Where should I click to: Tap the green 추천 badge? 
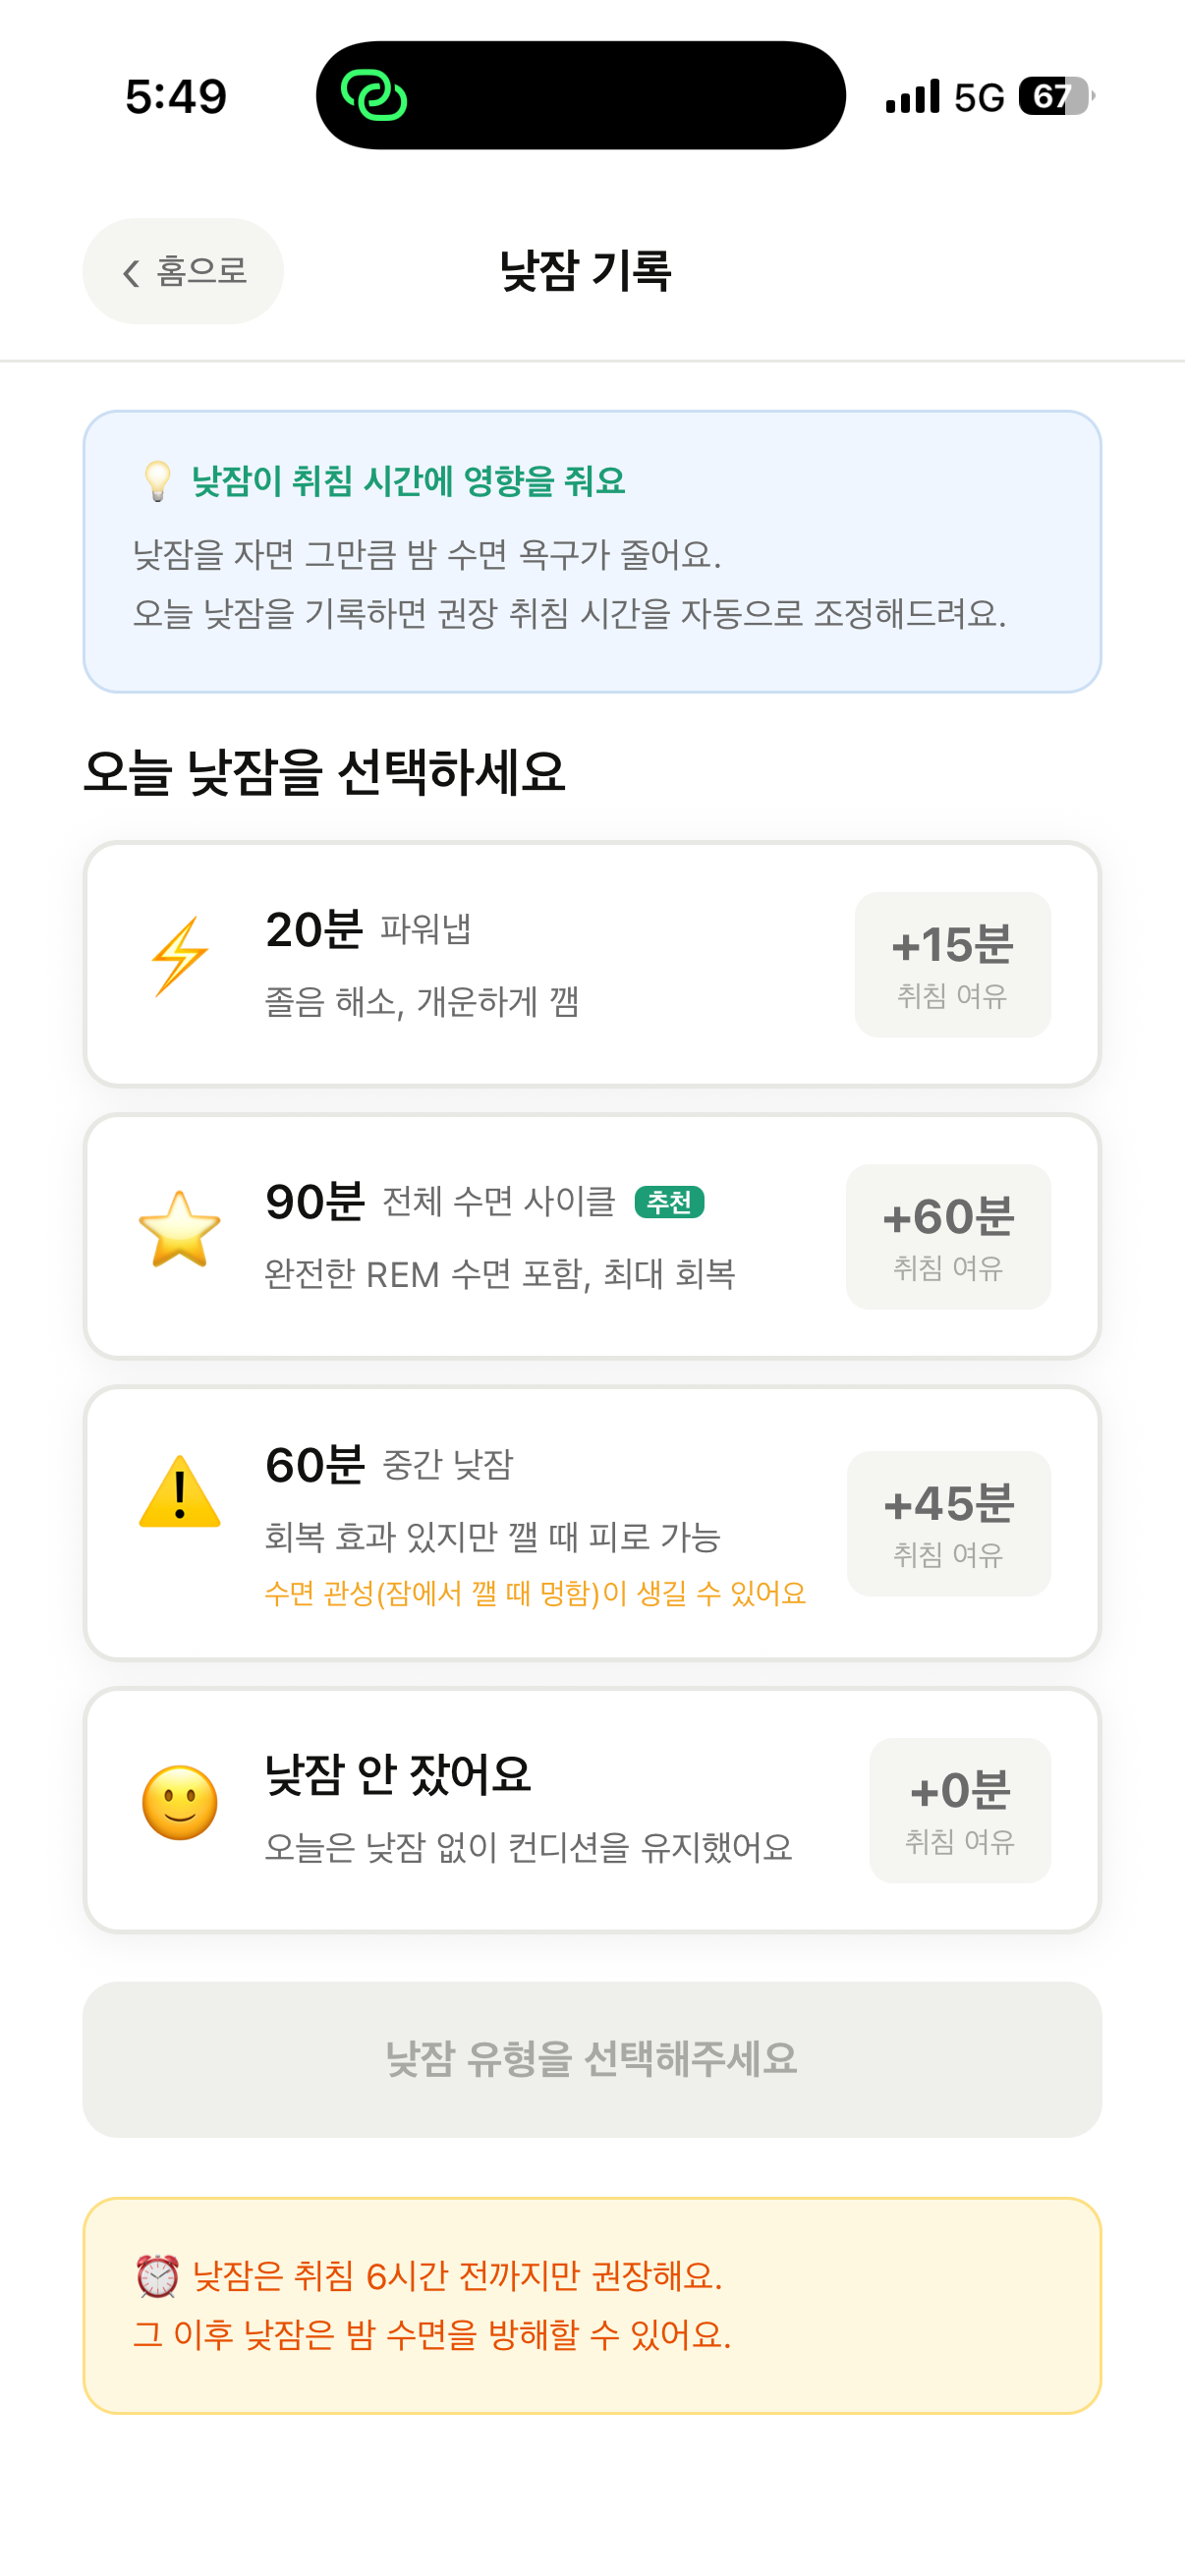669,1201
